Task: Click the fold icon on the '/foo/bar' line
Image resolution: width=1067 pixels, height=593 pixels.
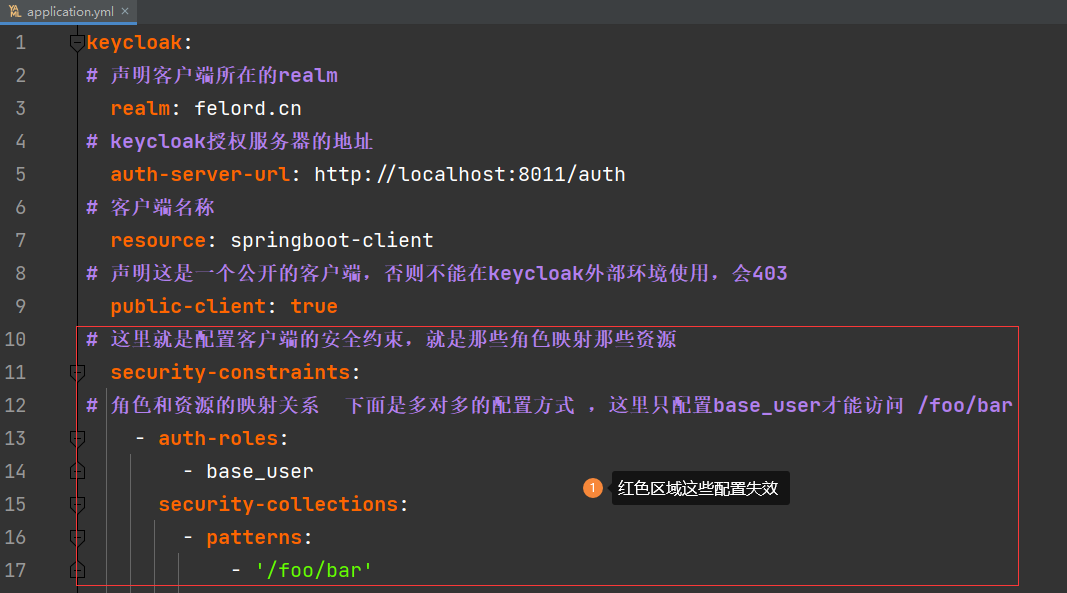Action: (x=77, y=570)
